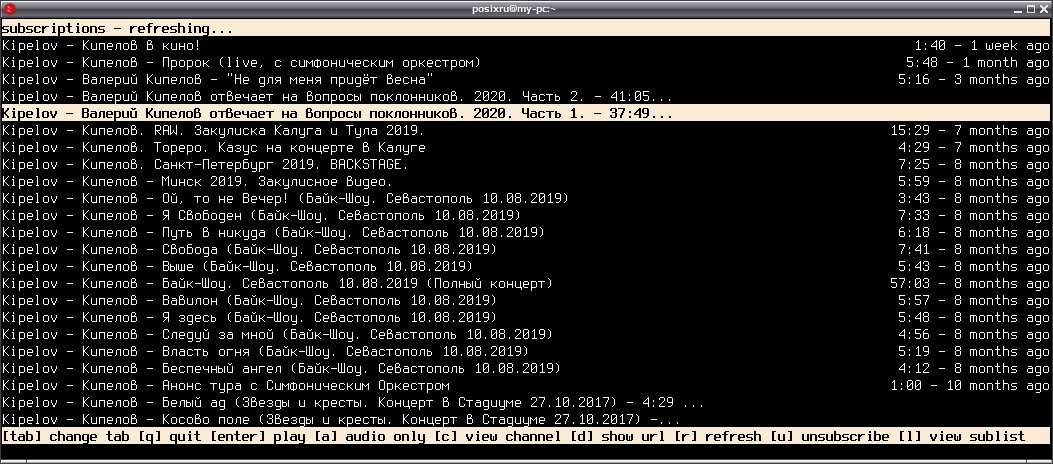1053x464 pixels.
Task: Select the 'Байк-Шоу Полный концерт' video entry
Action: 526,283
